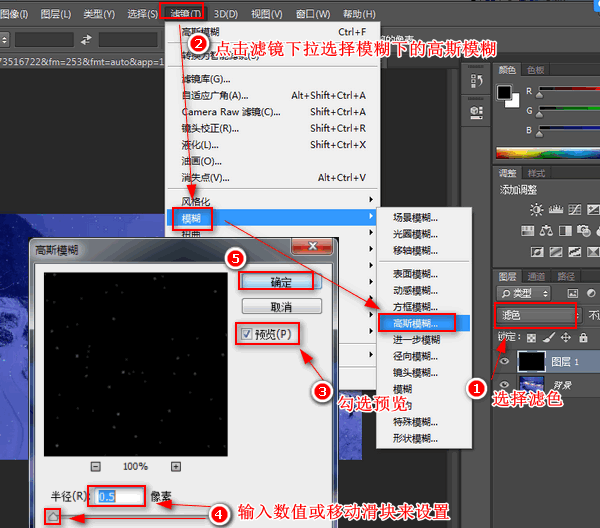
Task: Toggle lock transparent pixels icon
Action: pos(532,338)
